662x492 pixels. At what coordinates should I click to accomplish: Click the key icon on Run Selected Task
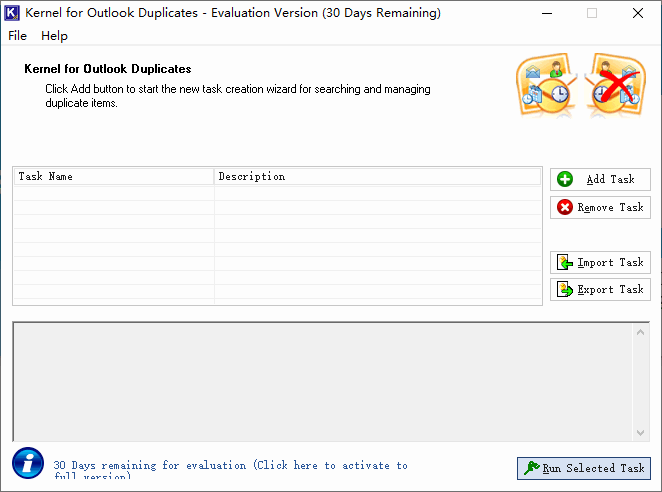530,467
